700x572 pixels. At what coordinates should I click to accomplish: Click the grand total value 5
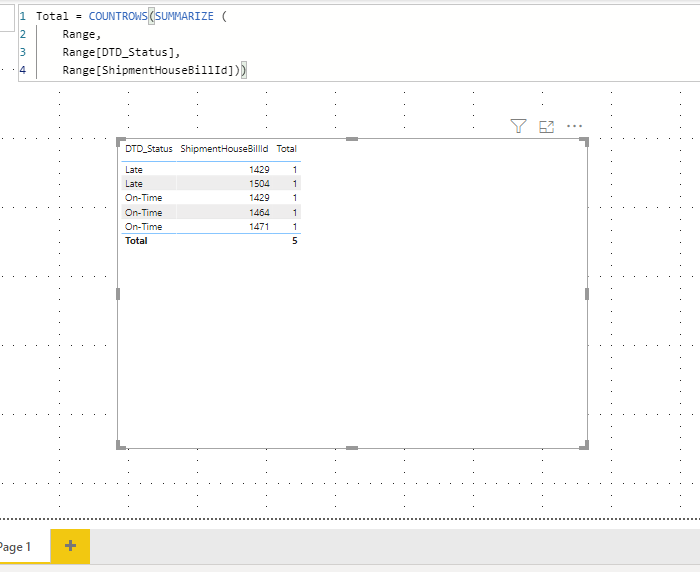(295, 241)
